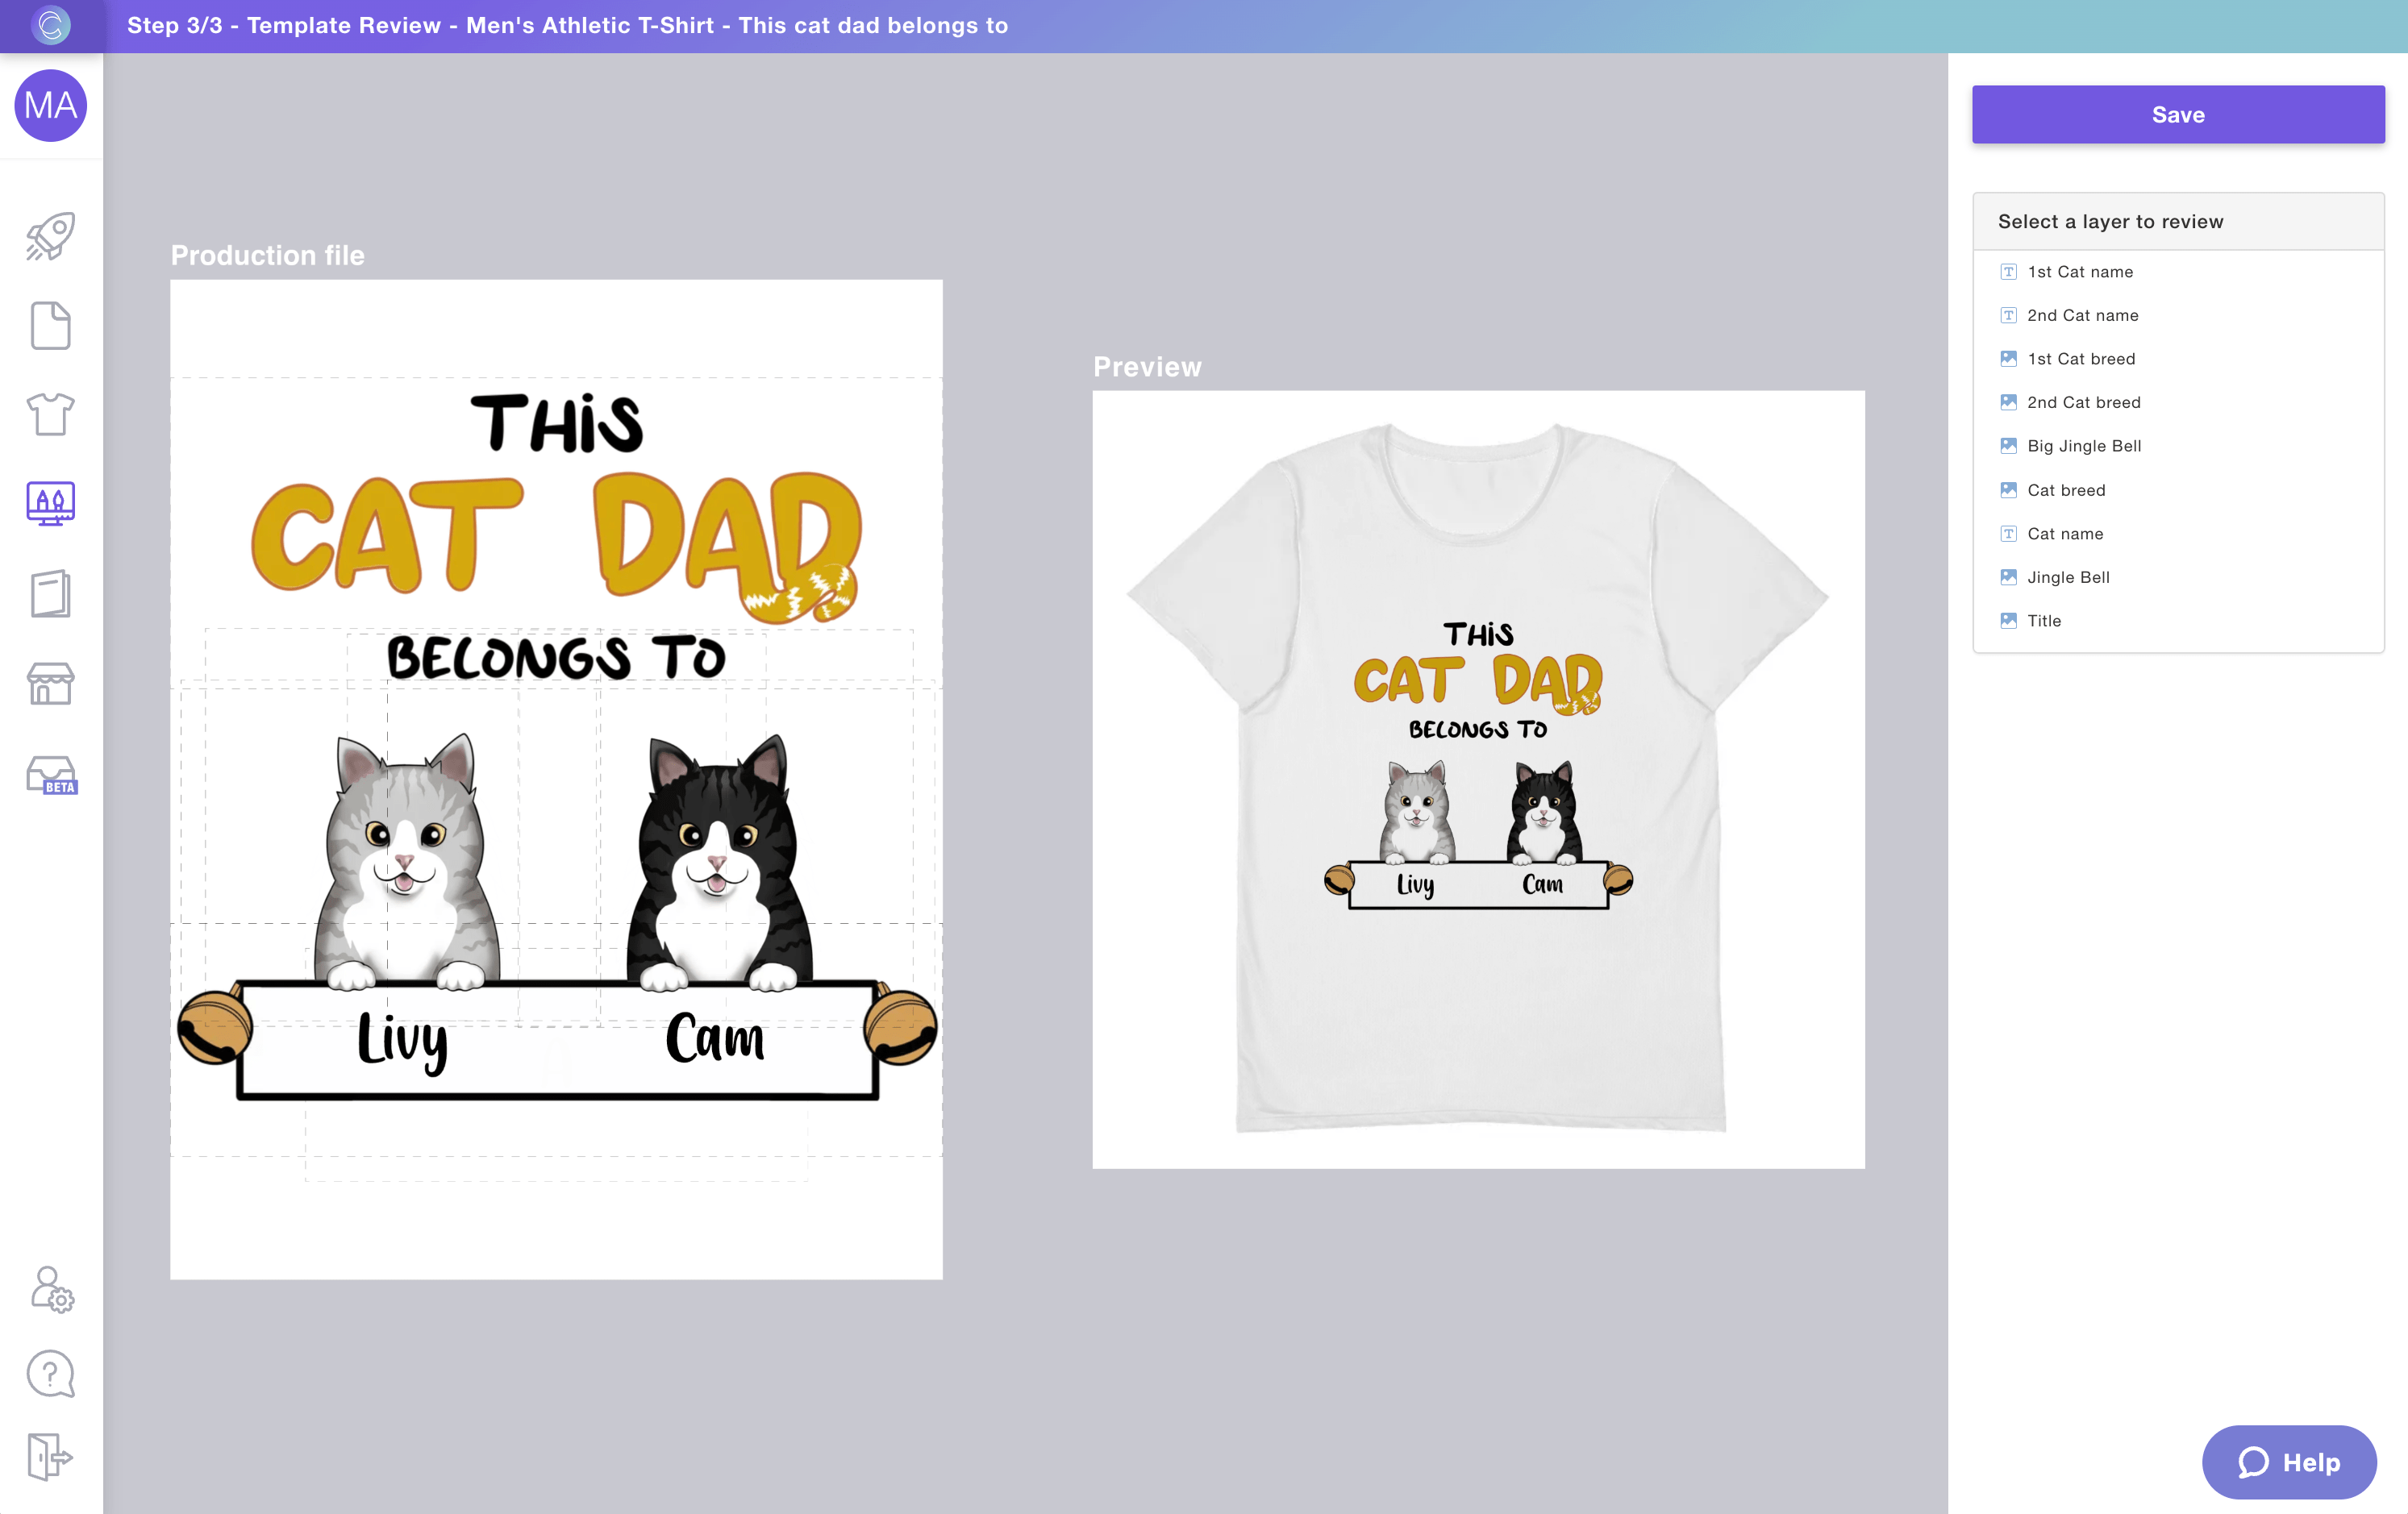Viewport: 2408px width, 1514px height.
Task: Click the Save button
Action: [x=2177, y=115]
